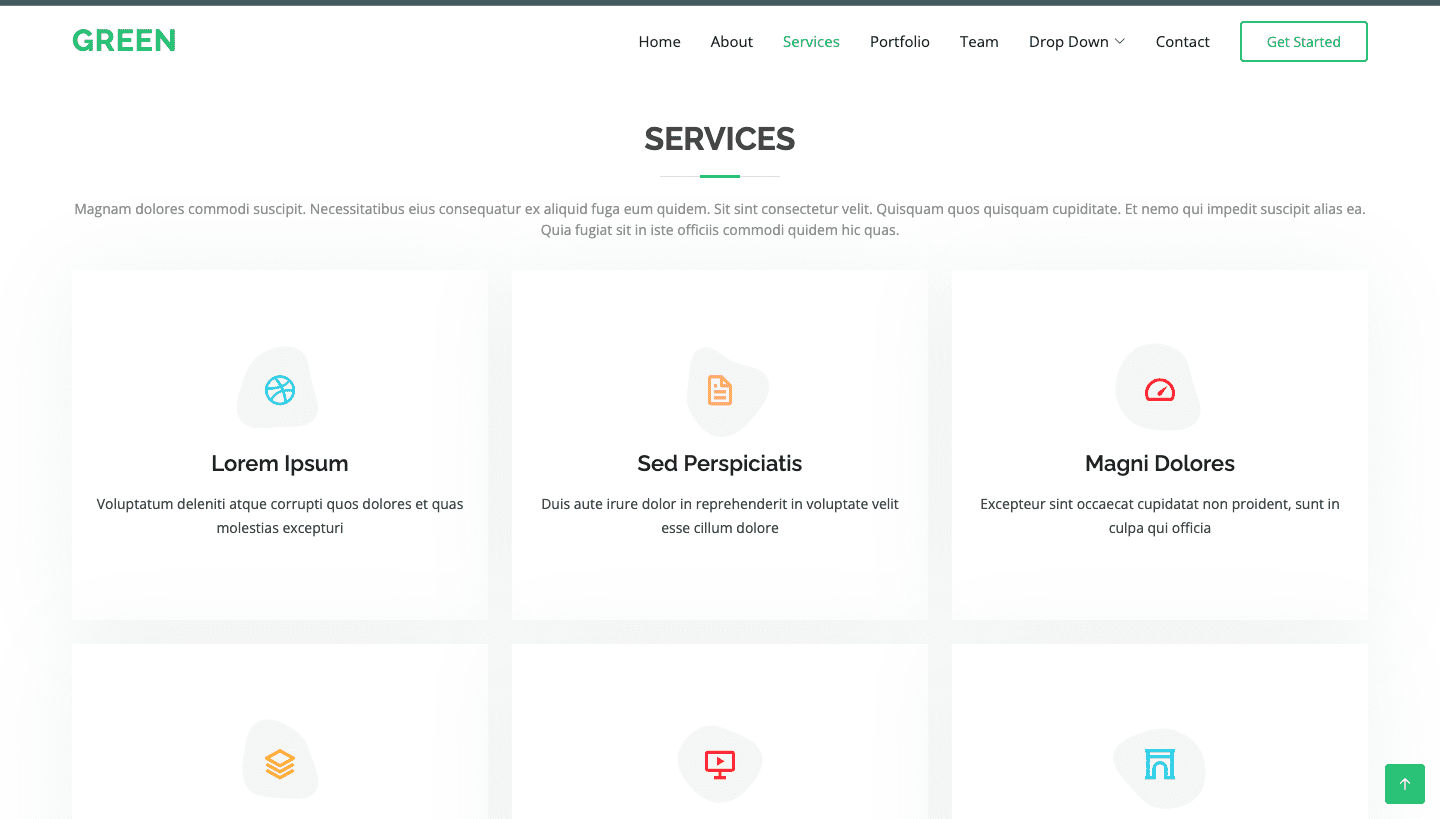Click the orange document icon above Sed Perspiciatis

coord(720,390)
